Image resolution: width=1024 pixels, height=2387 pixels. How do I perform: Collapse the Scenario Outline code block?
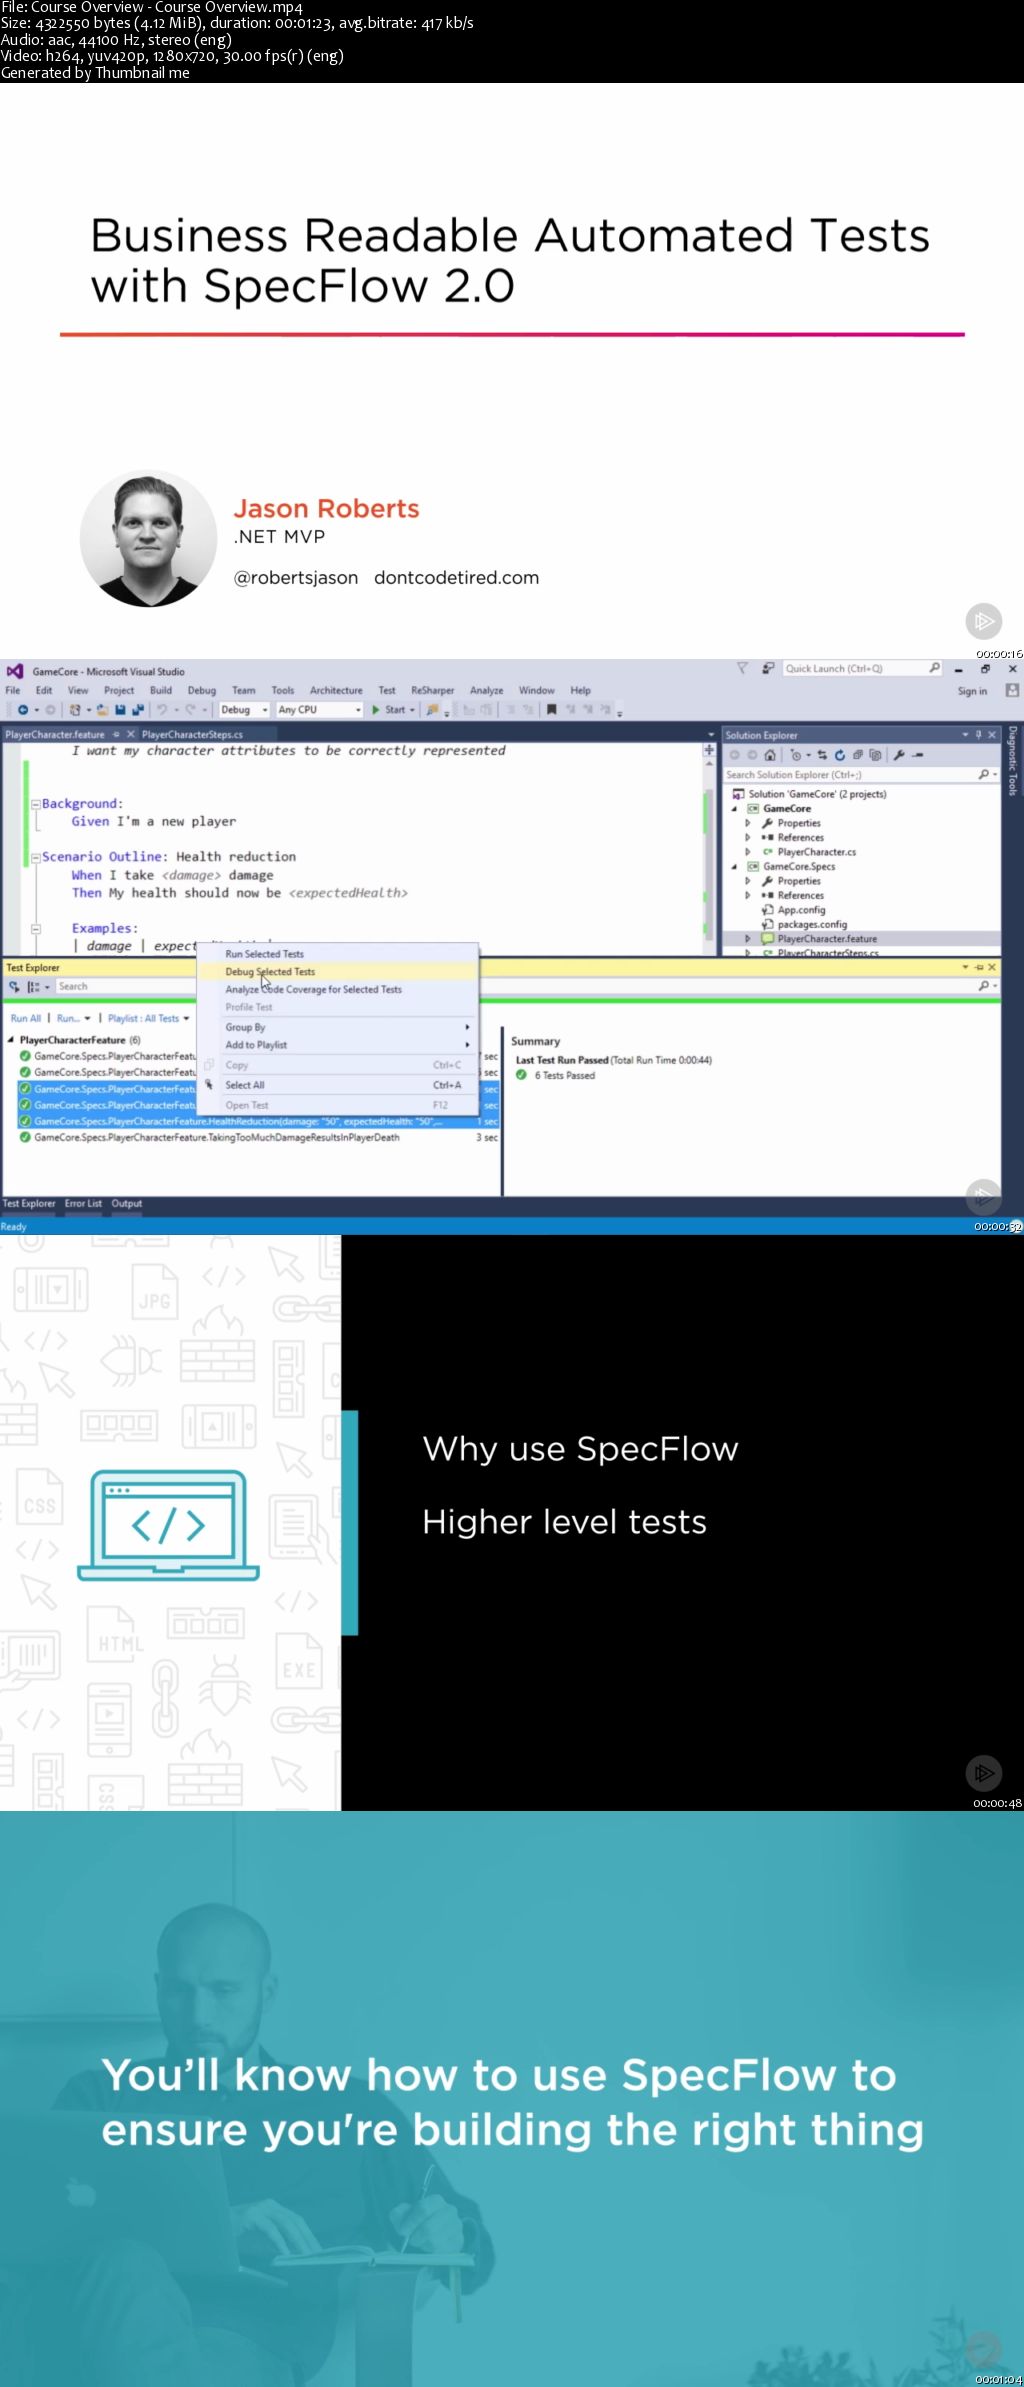pos(35,857)
